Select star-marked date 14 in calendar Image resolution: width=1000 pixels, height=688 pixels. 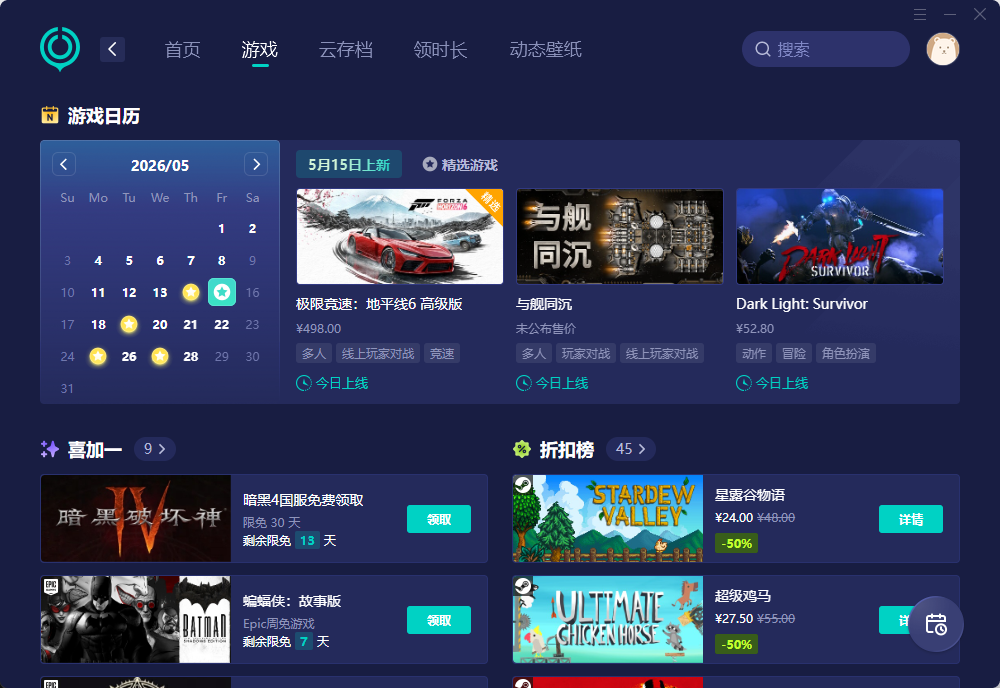point(191,292)
